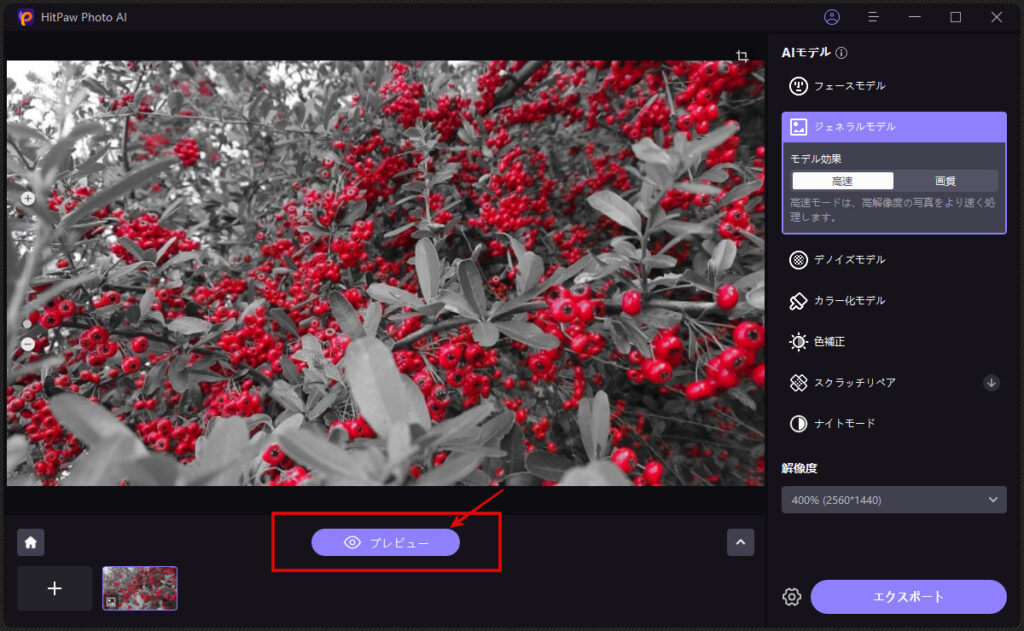Click the zoom out minus icon

[28, 344]
